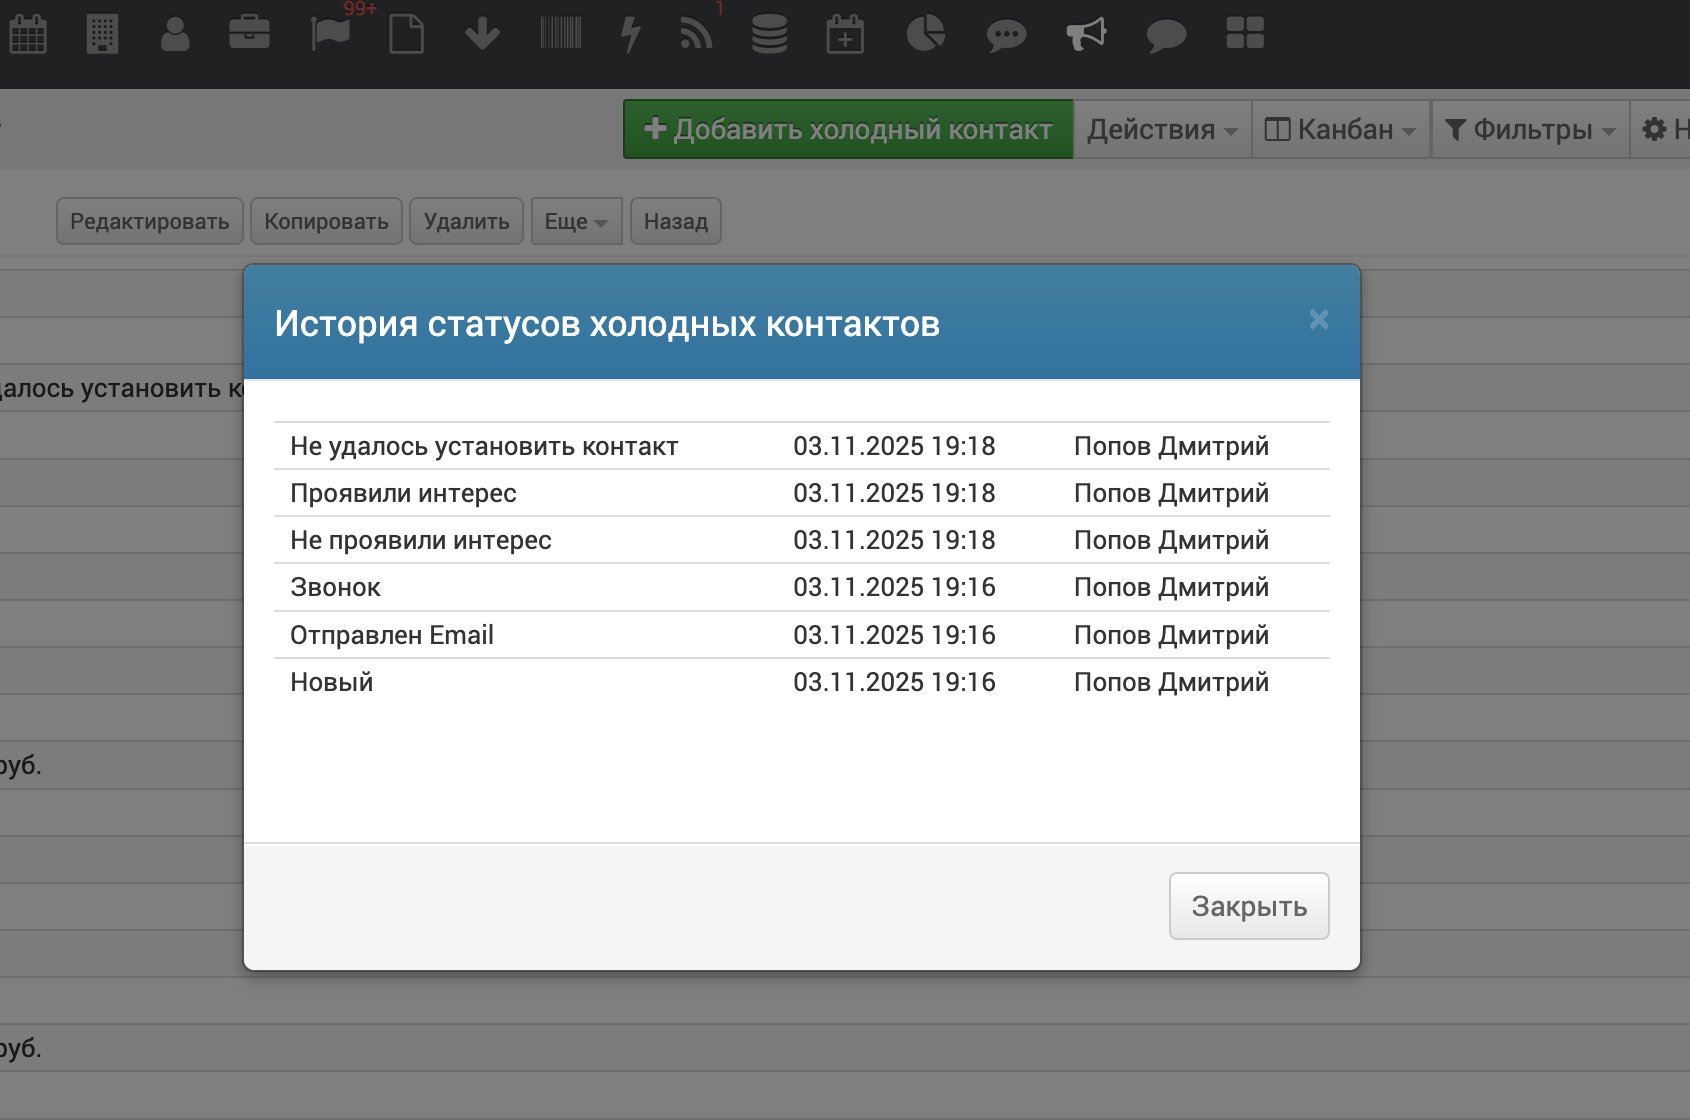Open the contacts person icon

point(175,34)
